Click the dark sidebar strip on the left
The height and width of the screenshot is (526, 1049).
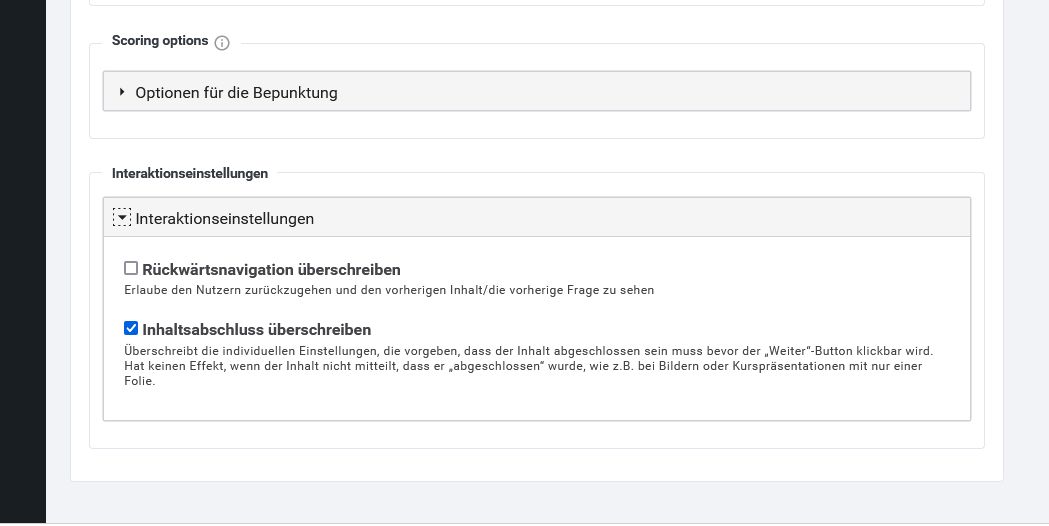coord(23,261)
